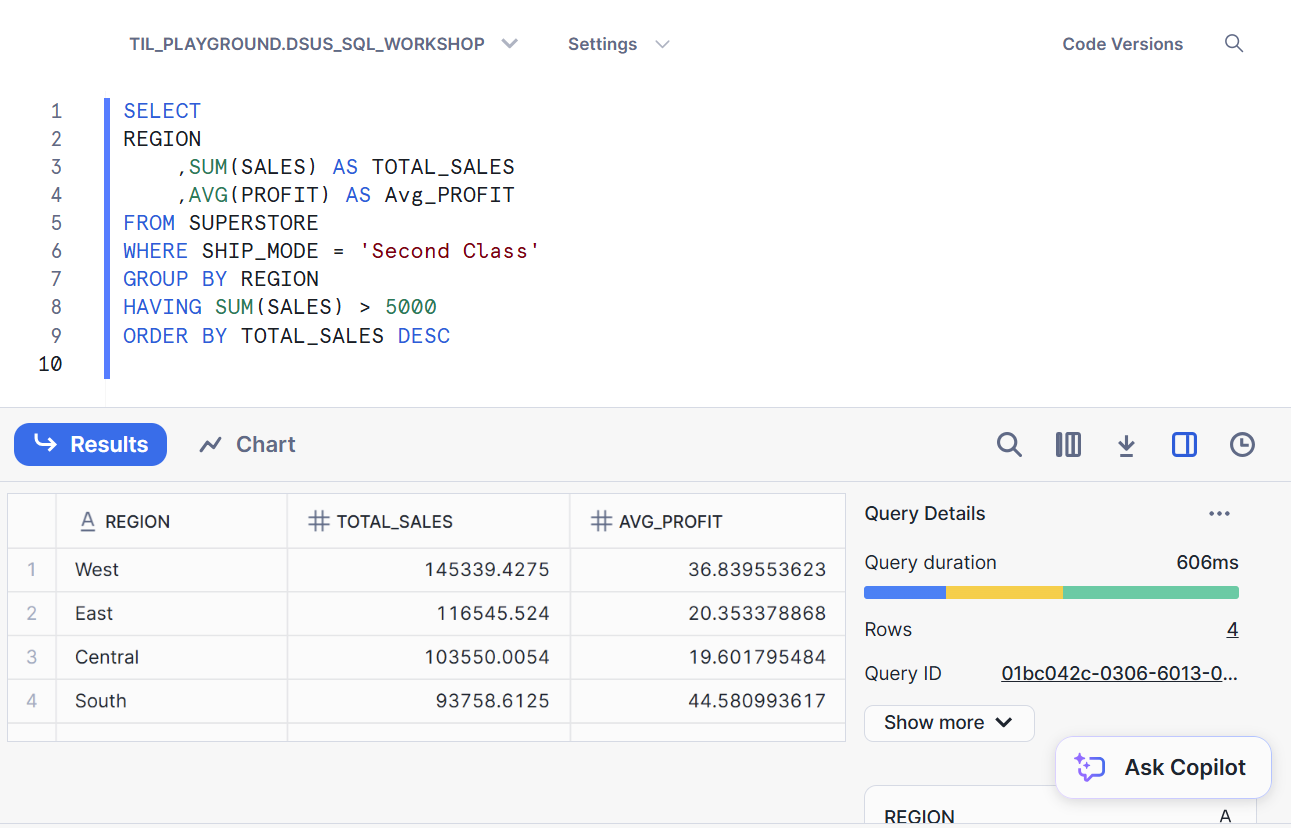The width and height of the screenshot is (1291, 828).
Task: Search the query results with the magnifier icon
Action: coord(1009,445)
